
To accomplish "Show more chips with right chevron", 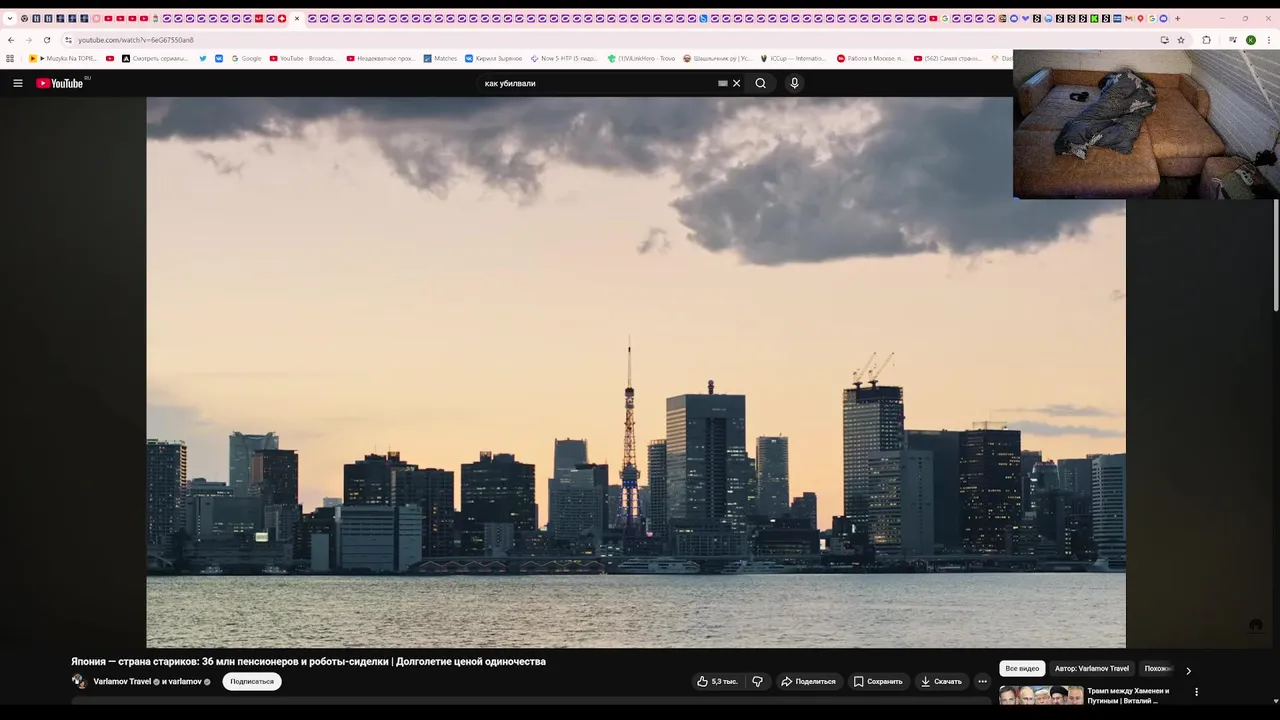I will click(1188, 670).
